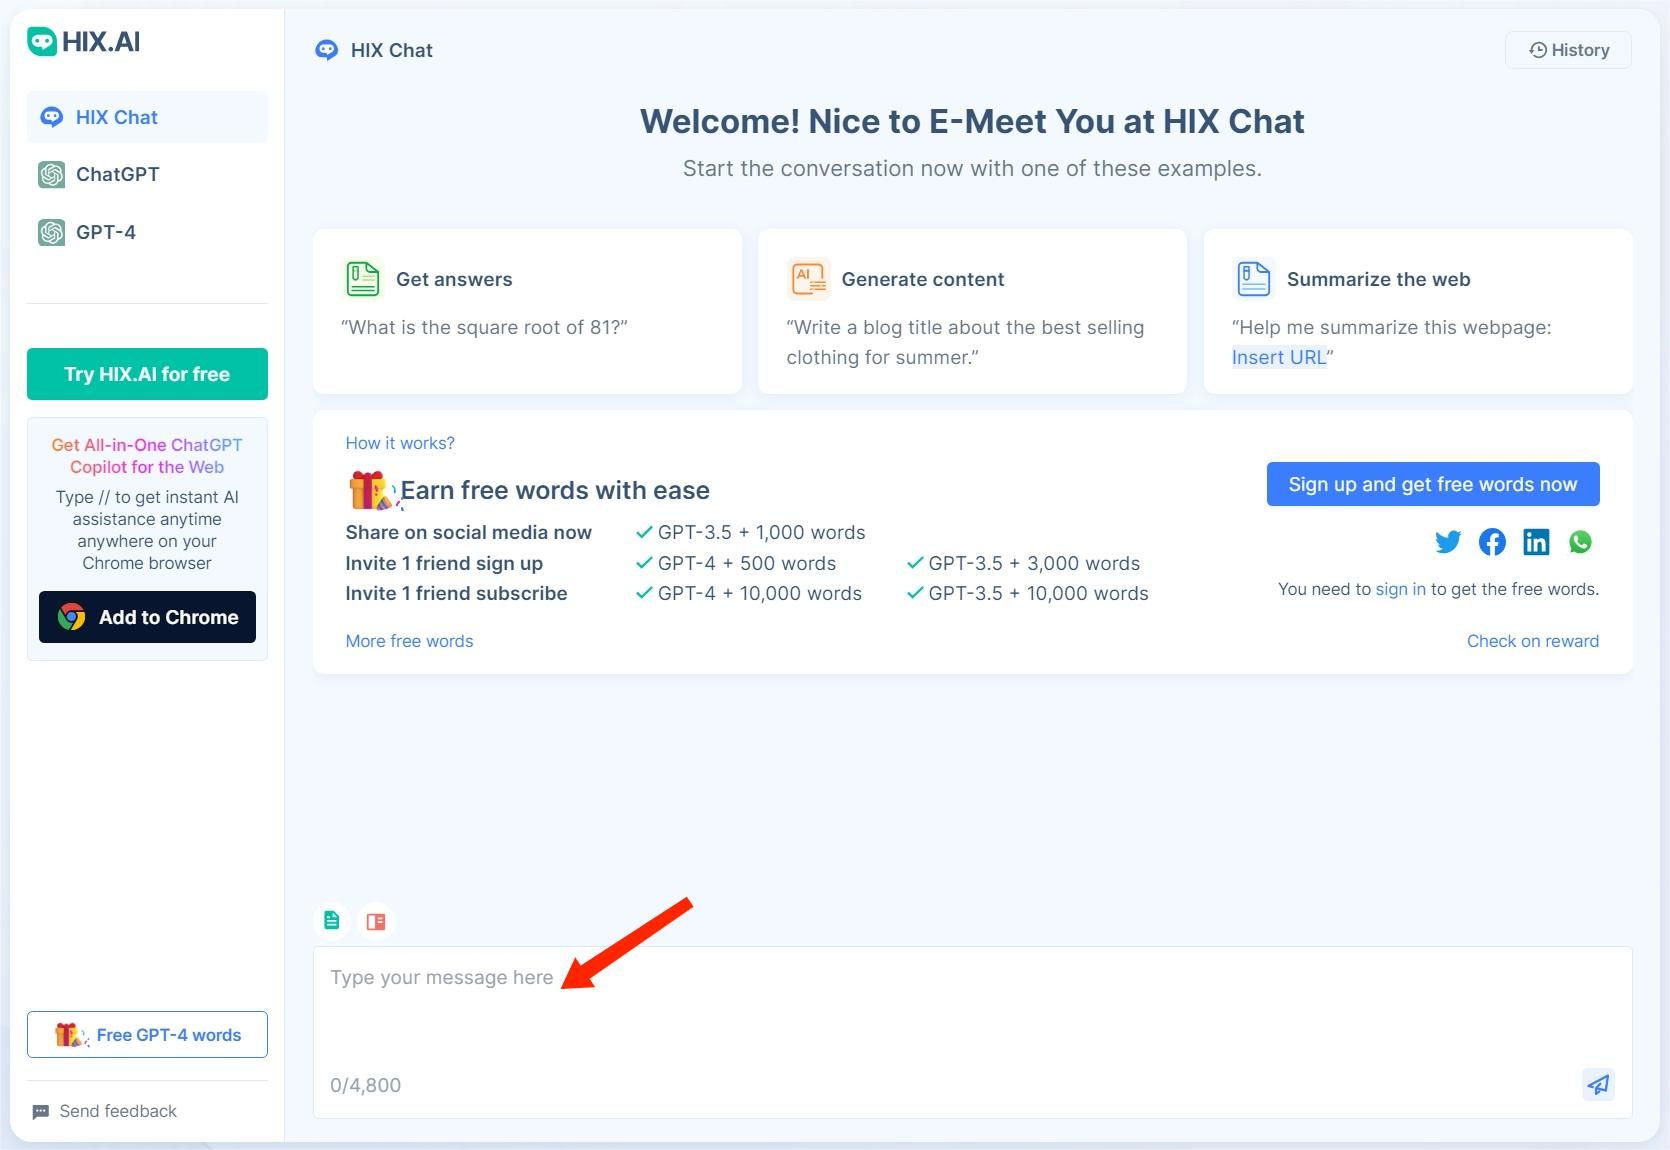Click the '0/4,800' character counter

coord(365,1085)
